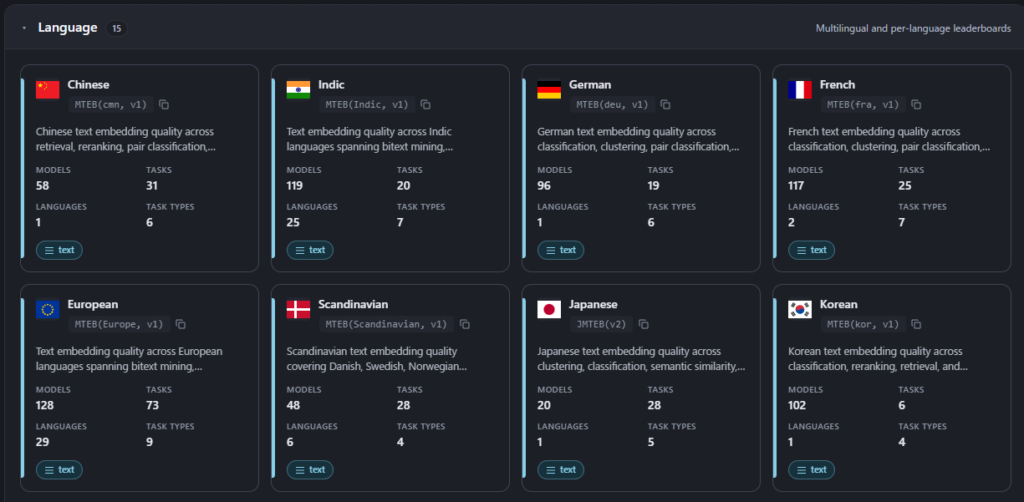Copy the JMTEB(v2) benchmark name

point(643,324)
